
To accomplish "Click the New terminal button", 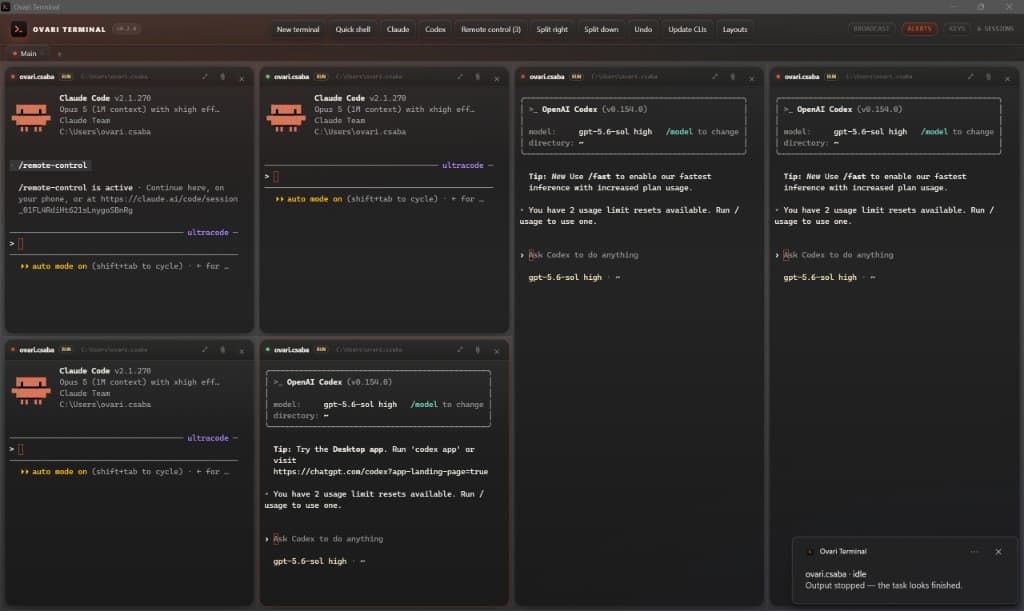I will point(298,29).
